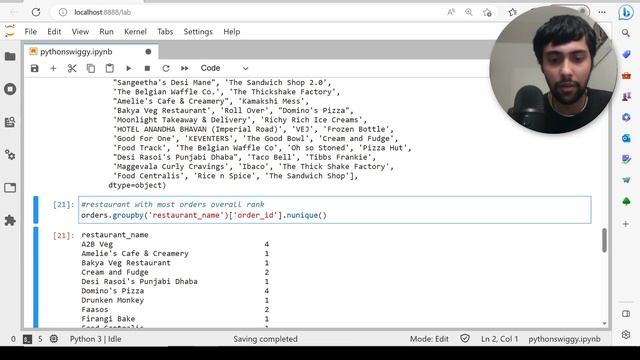View site information icon in address bar
The image size is (640, 360).
[63, 12]
